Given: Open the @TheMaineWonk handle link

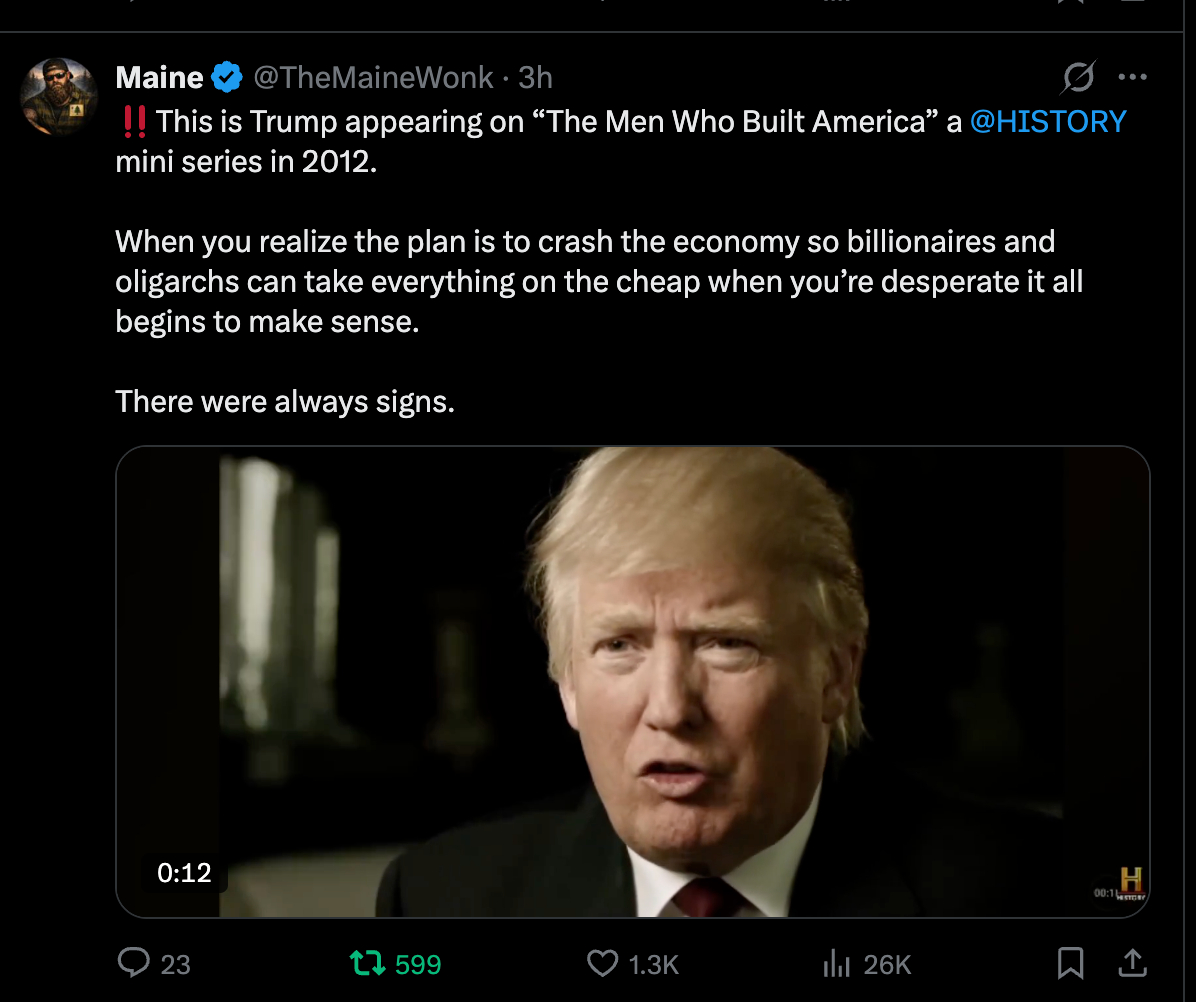Looking at the screenshot, I should coord(372,77).
